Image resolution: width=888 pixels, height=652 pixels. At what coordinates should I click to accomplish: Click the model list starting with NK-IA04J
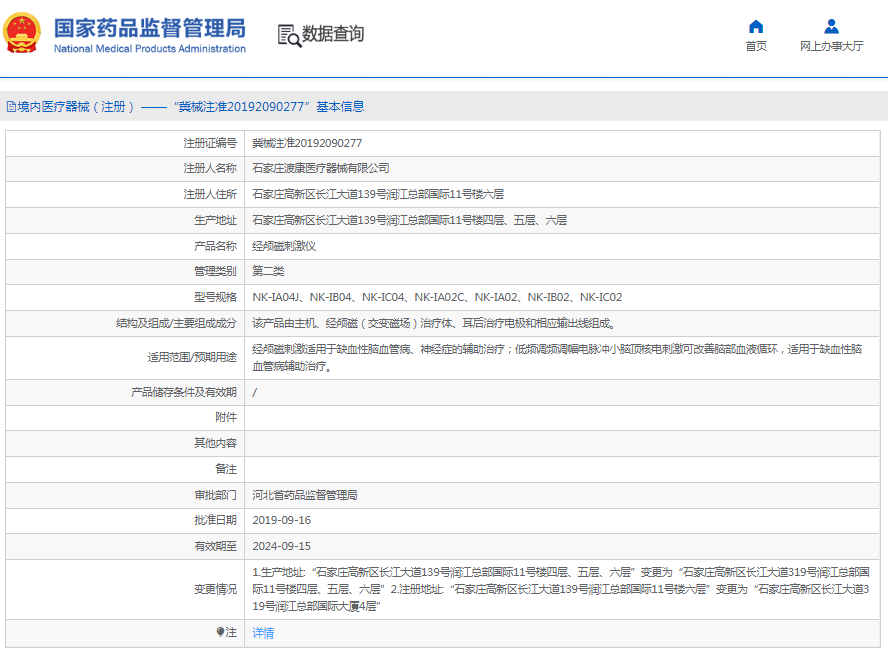(x=437, y=297)
